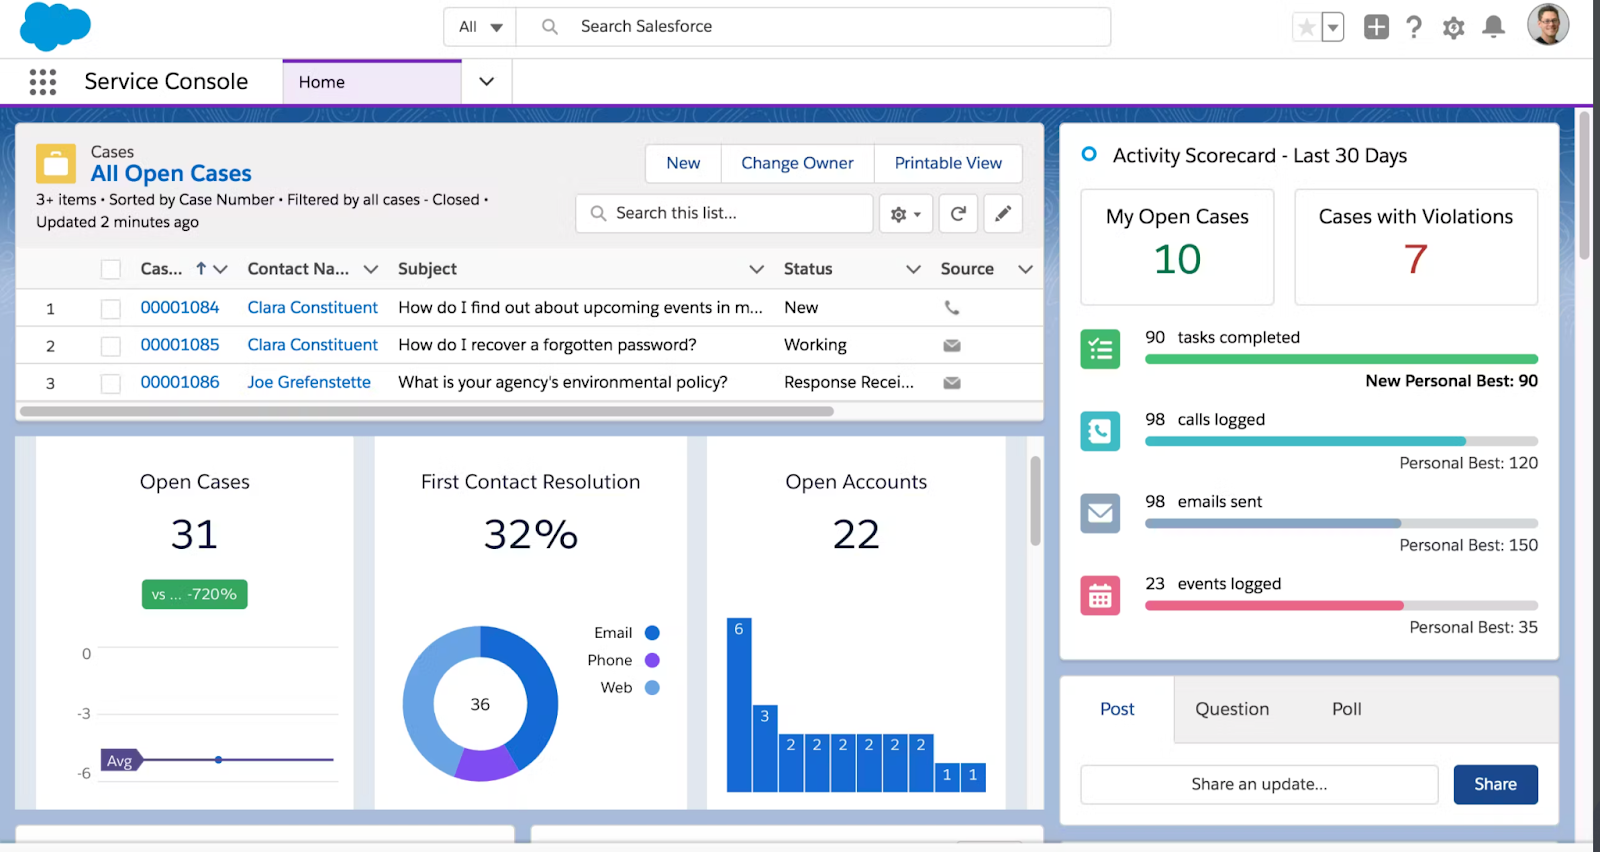
Task: Click the Help question mark icon
Action: point(1413,27)
